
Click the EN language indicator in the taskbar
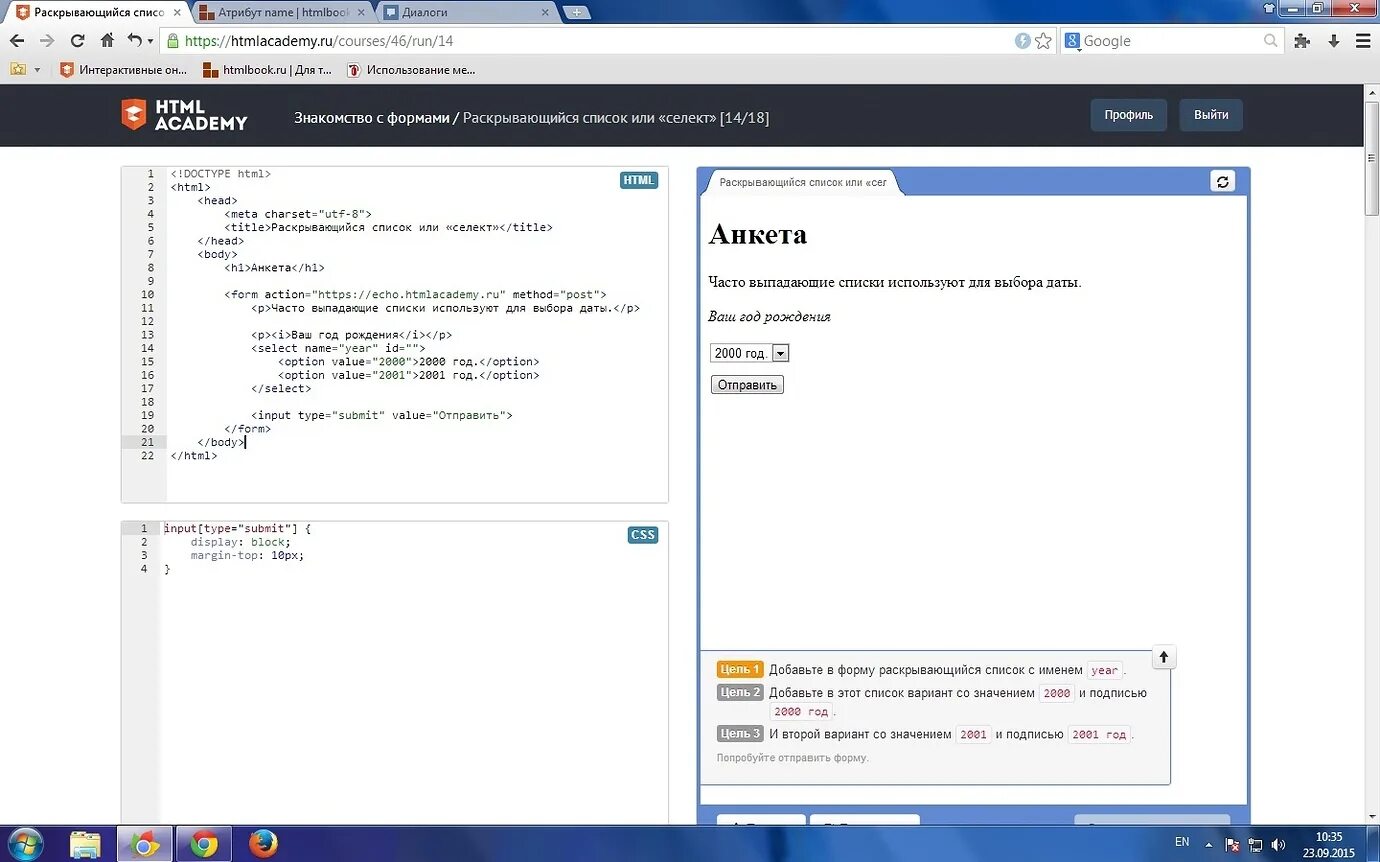coord(1182,842)
